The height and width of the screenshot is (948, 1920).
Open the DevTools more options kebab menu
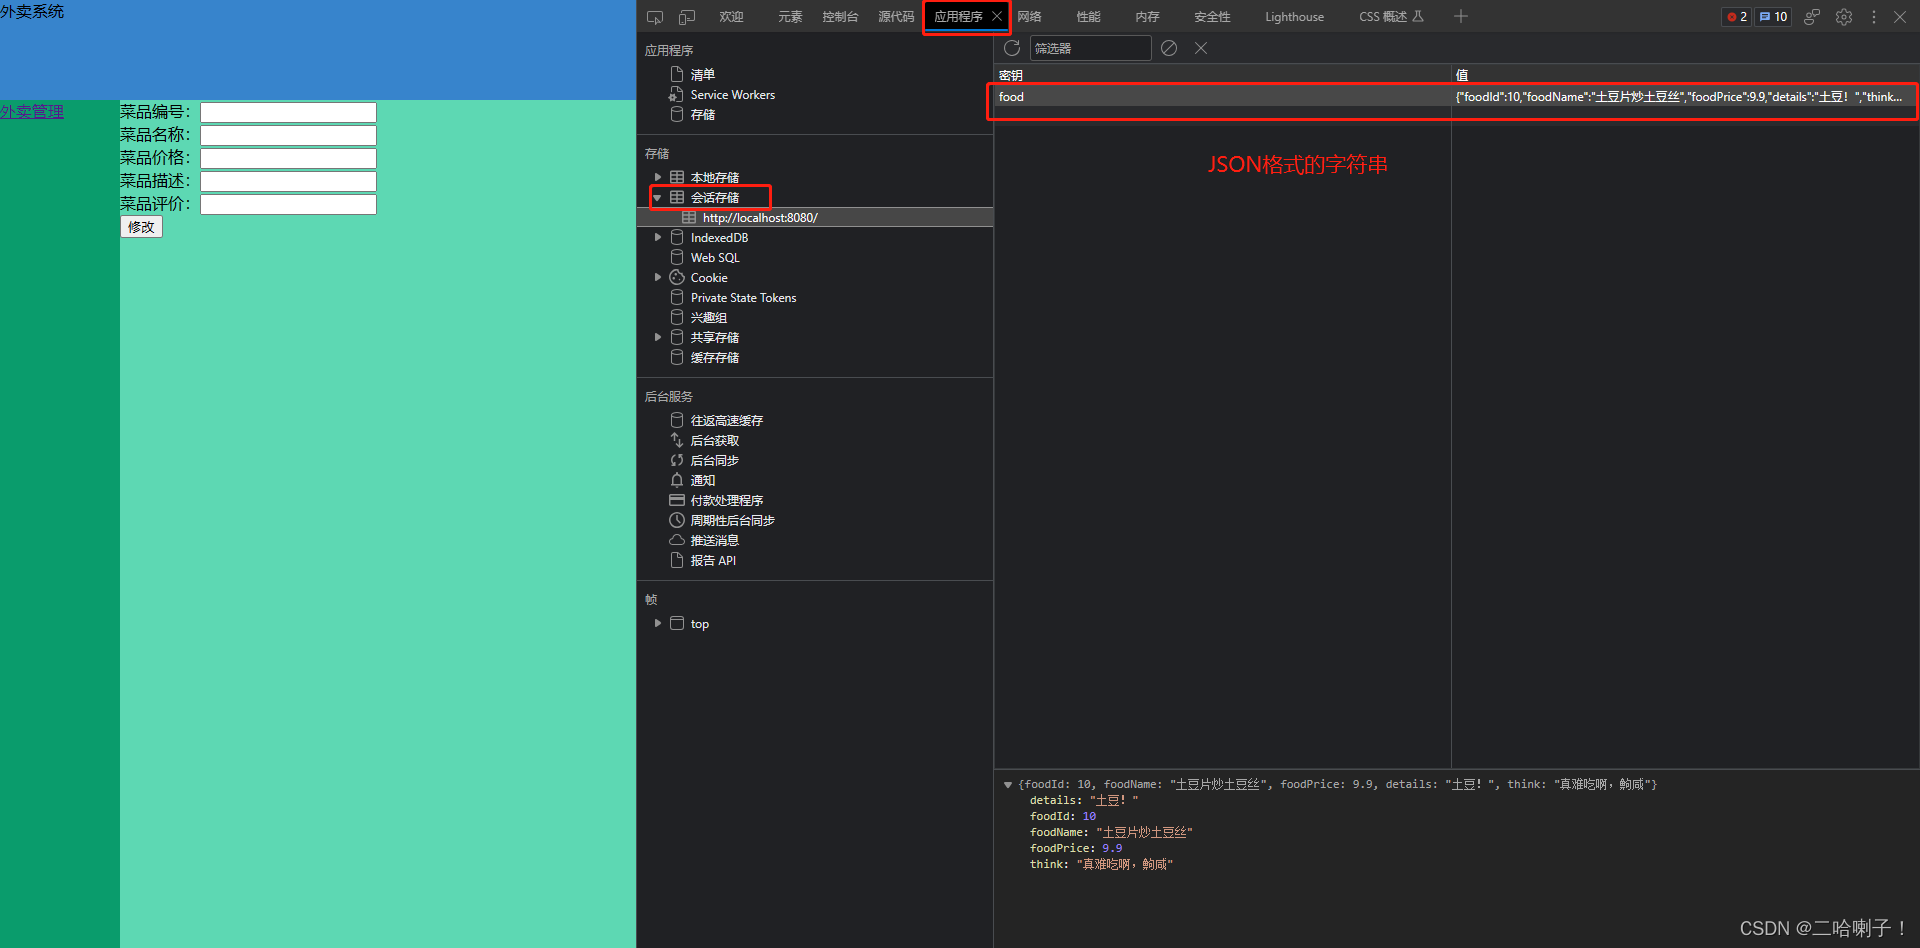point(1874,17)
